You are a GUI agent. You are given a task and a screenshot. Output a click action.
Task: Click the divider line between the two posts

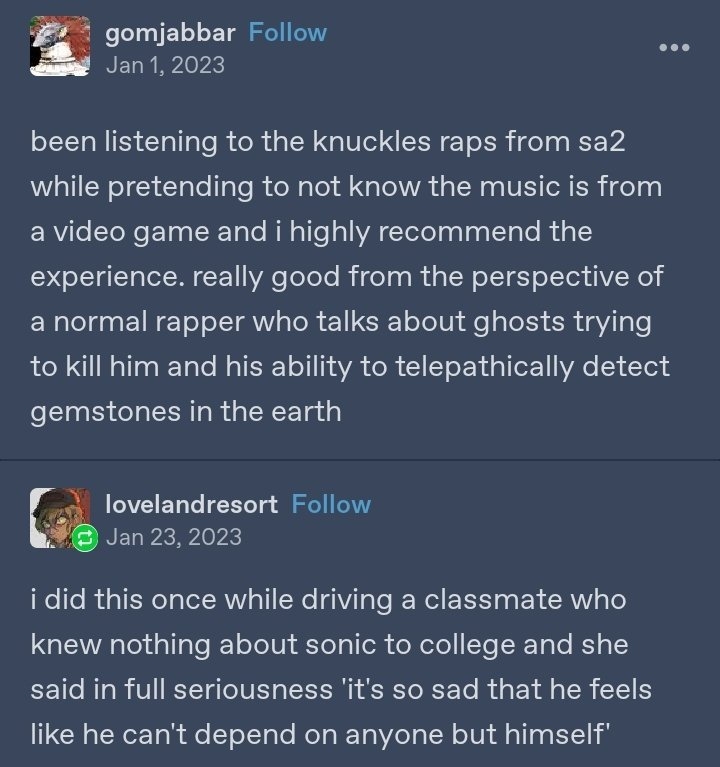pyautogui.click(x=360, y=460)
